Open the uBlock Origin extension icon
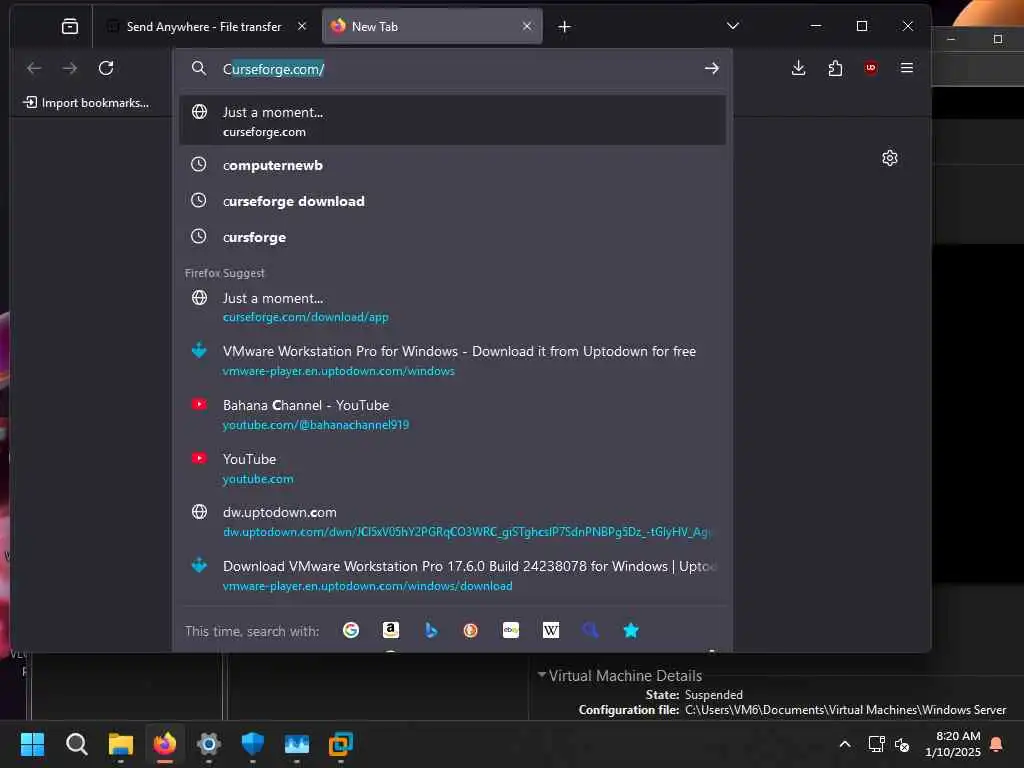 (871, 68)
